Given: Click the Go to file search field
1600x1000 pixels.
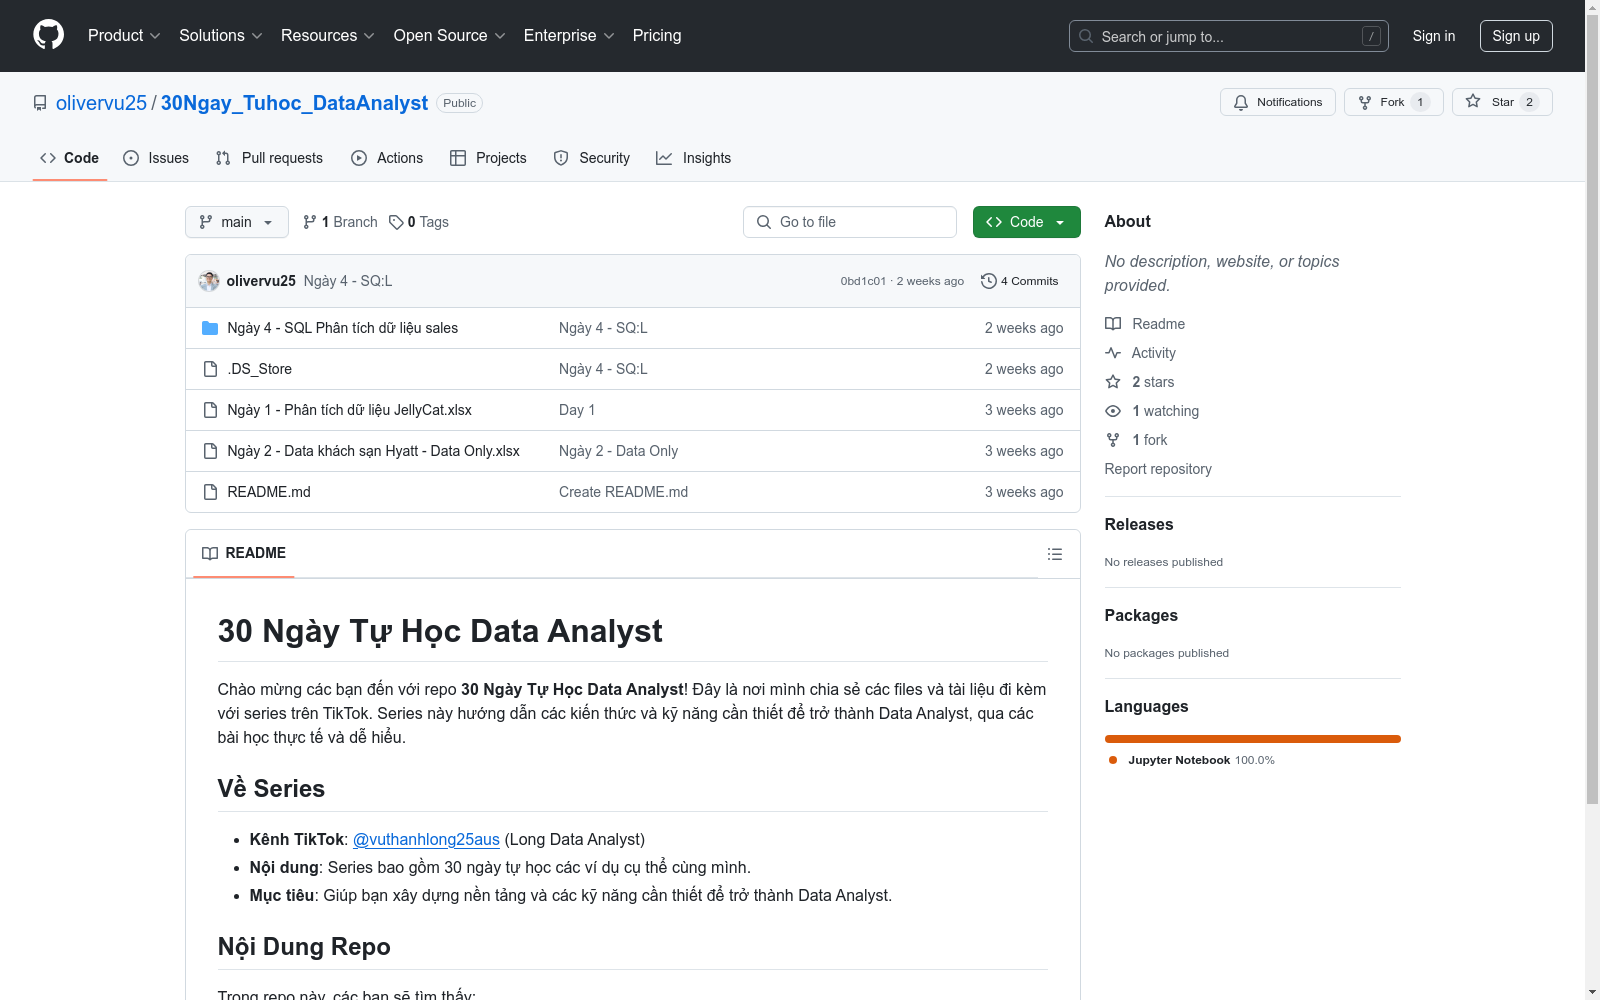Looking at the screenshot, I should (850, 222).
